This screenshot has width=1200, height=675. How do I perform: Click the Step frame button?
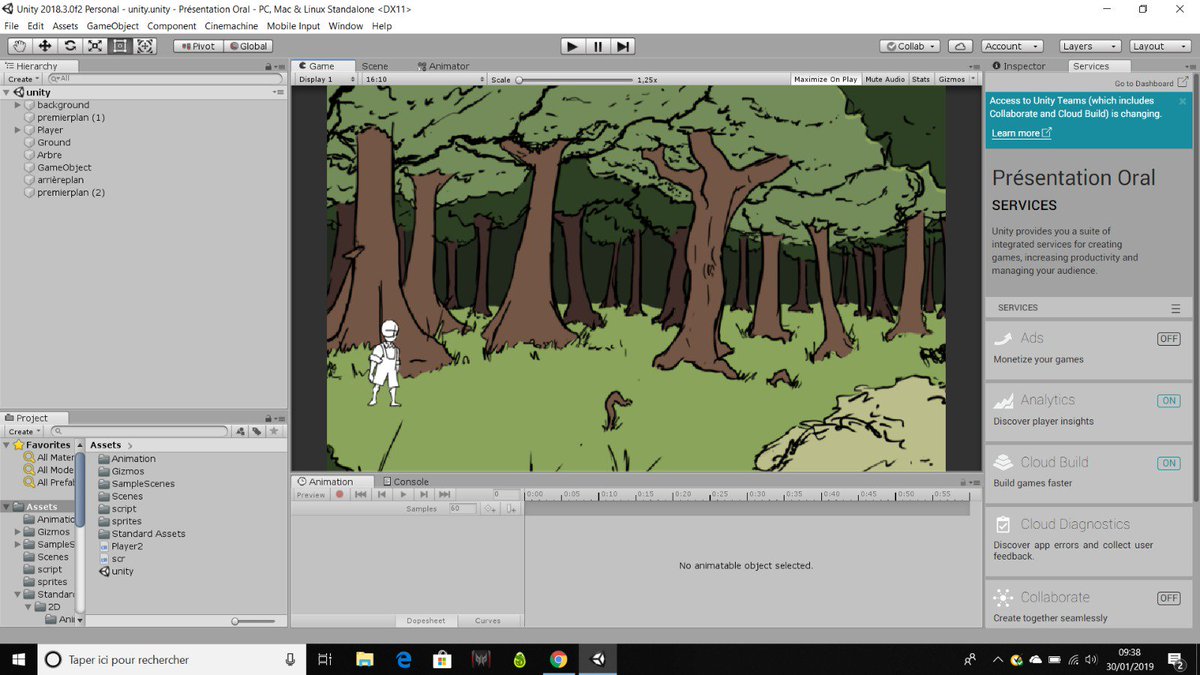[623, 46]
